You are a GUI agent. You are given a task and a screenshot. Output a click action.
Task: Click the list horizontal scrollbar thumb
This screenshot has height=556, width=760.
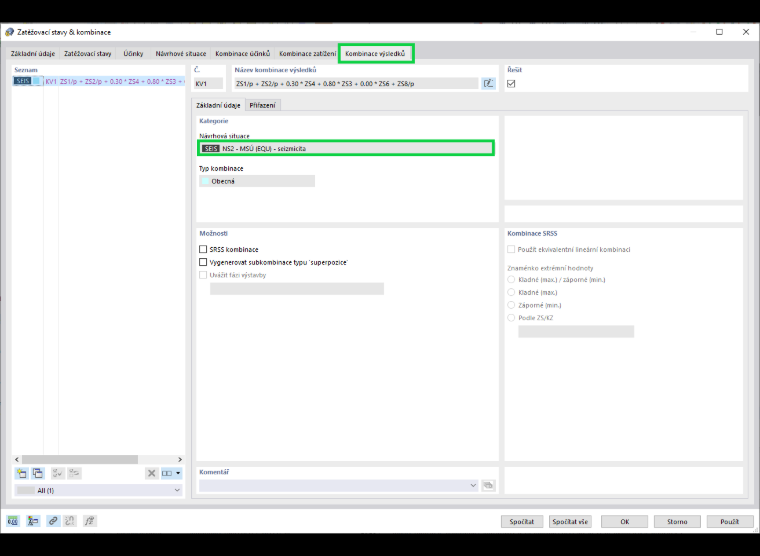click(80, 459)
